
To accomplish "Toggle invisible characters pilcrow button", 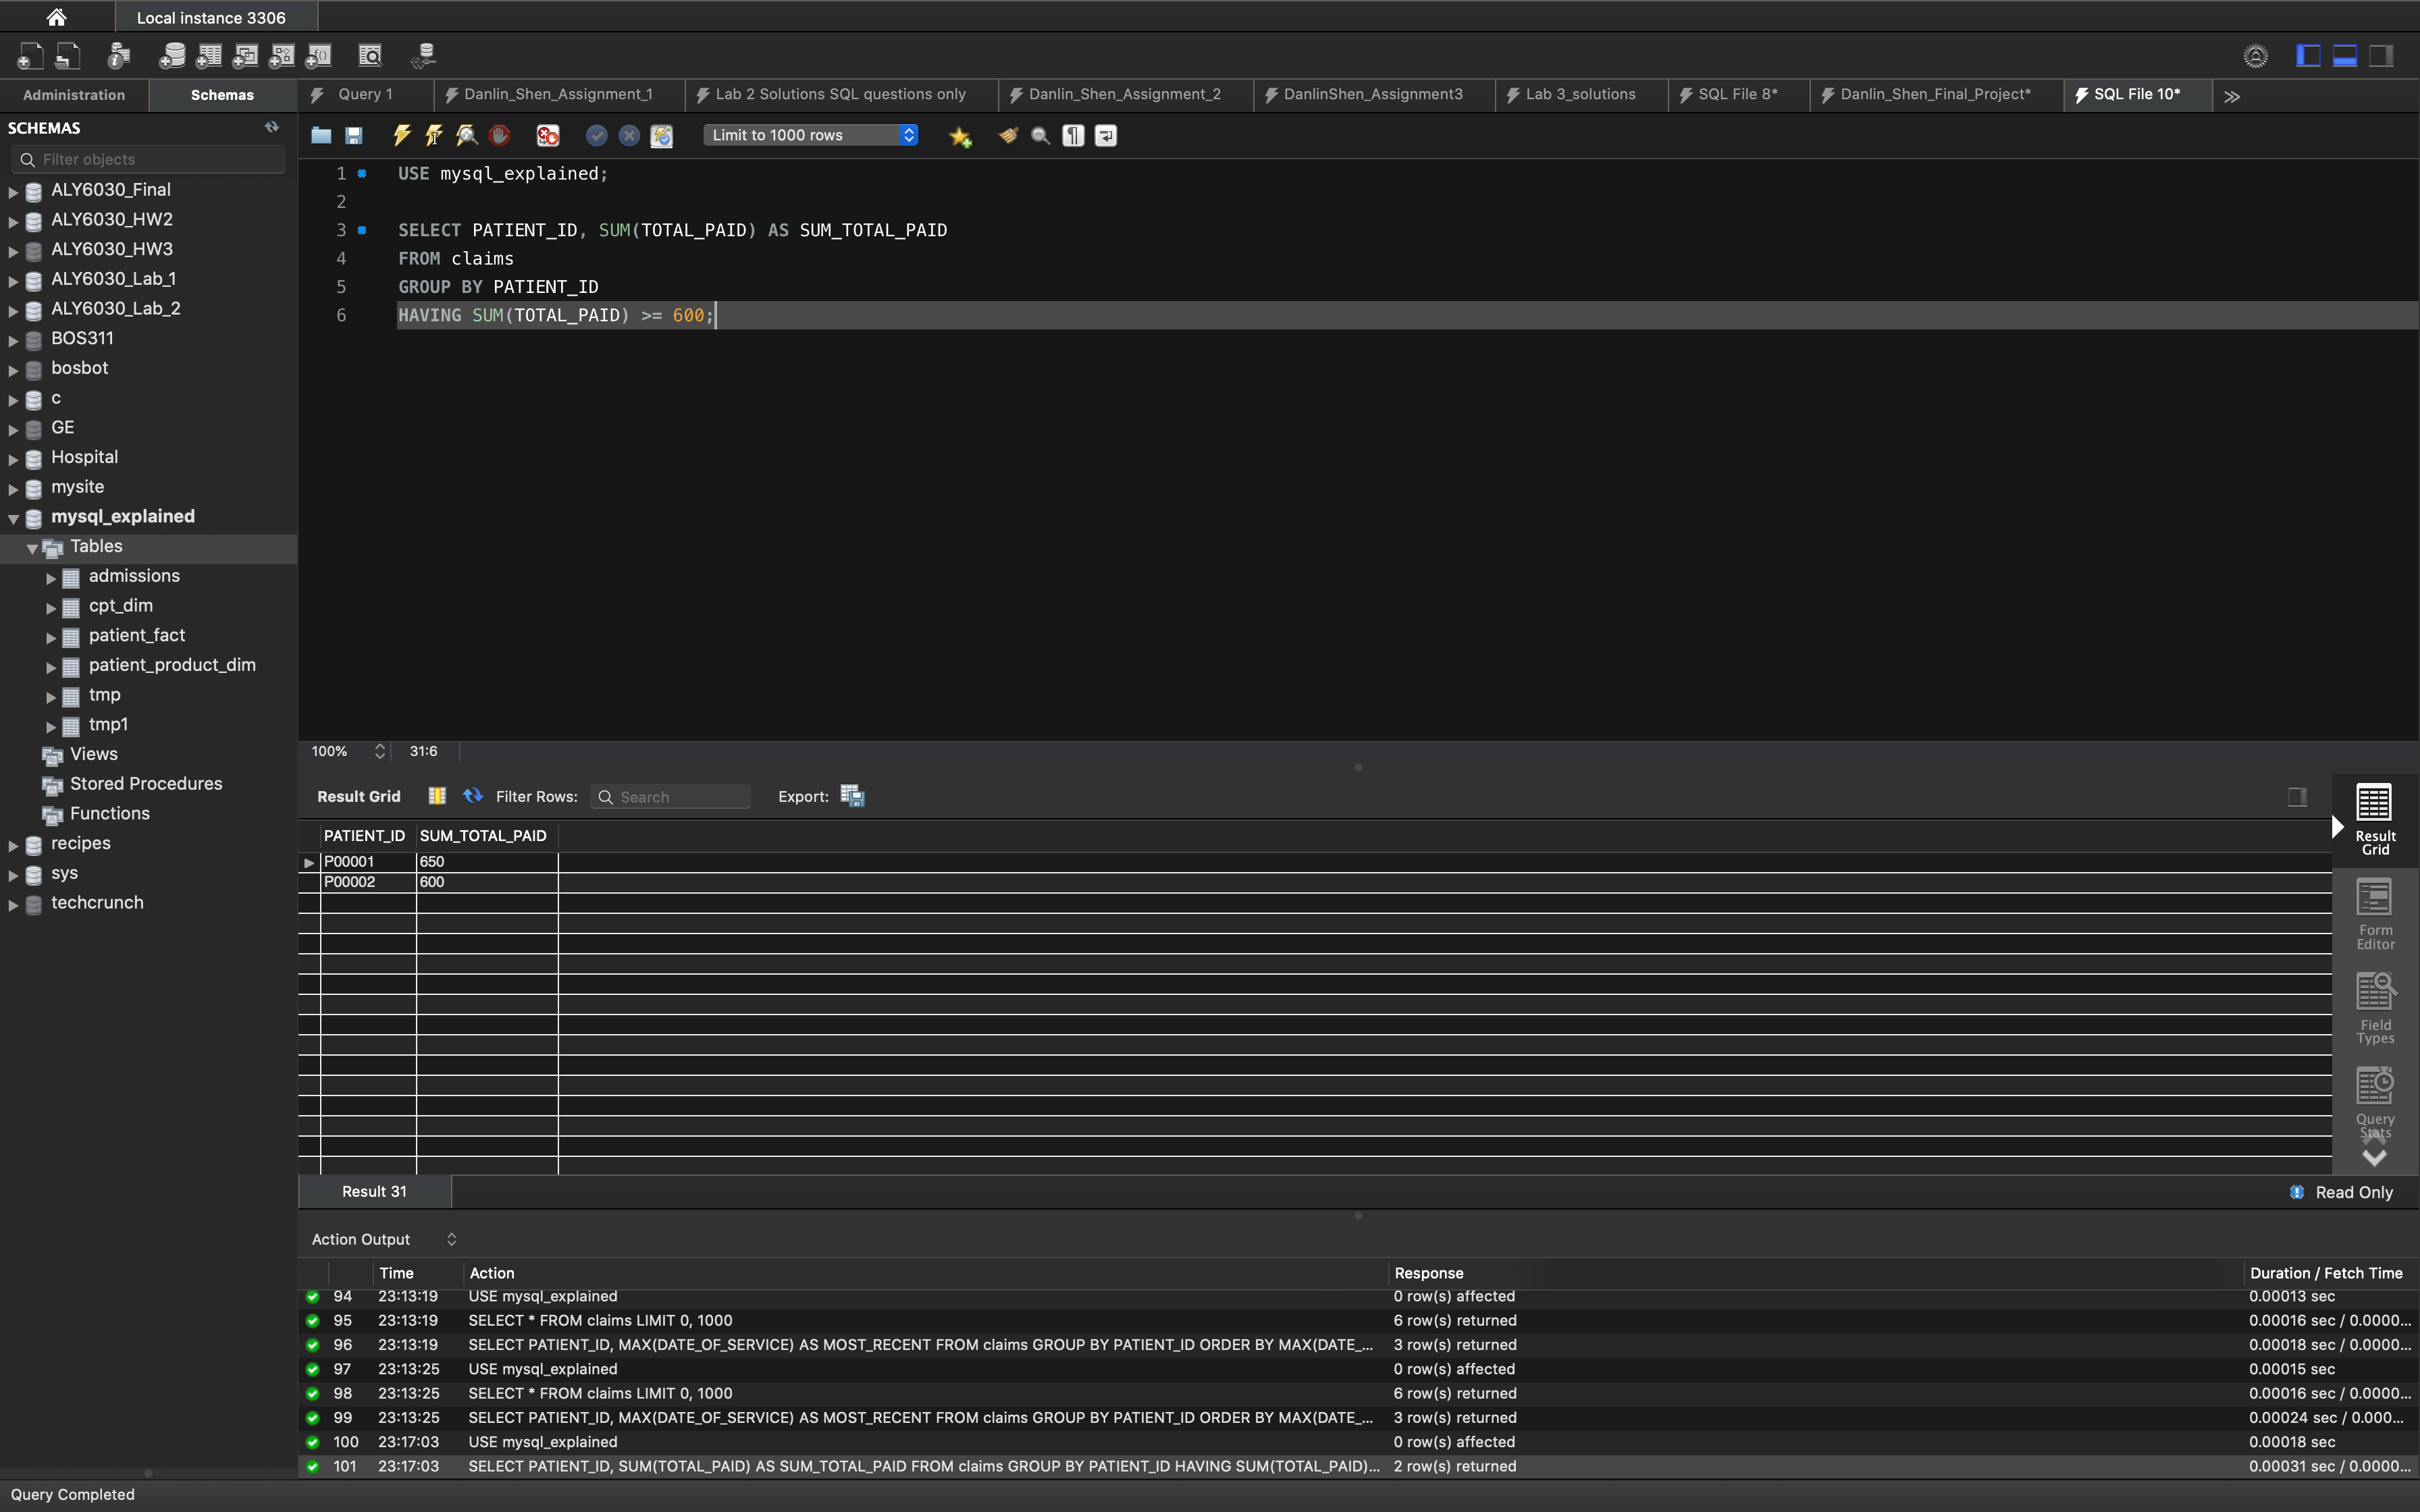I will click(1073, 135).
